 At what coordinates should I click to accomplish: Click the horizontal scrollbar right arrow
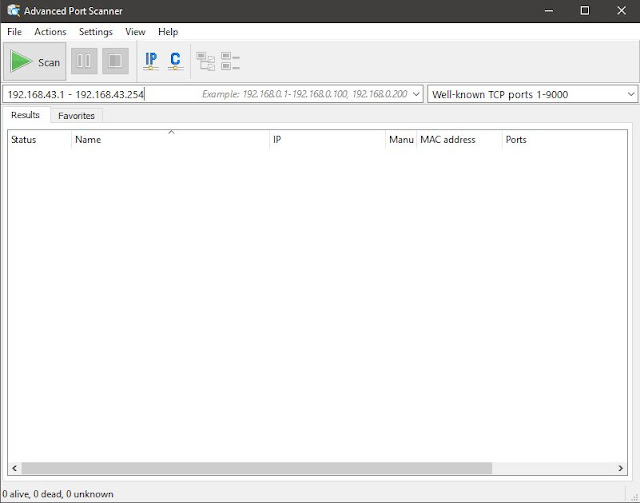pos(620,468)
